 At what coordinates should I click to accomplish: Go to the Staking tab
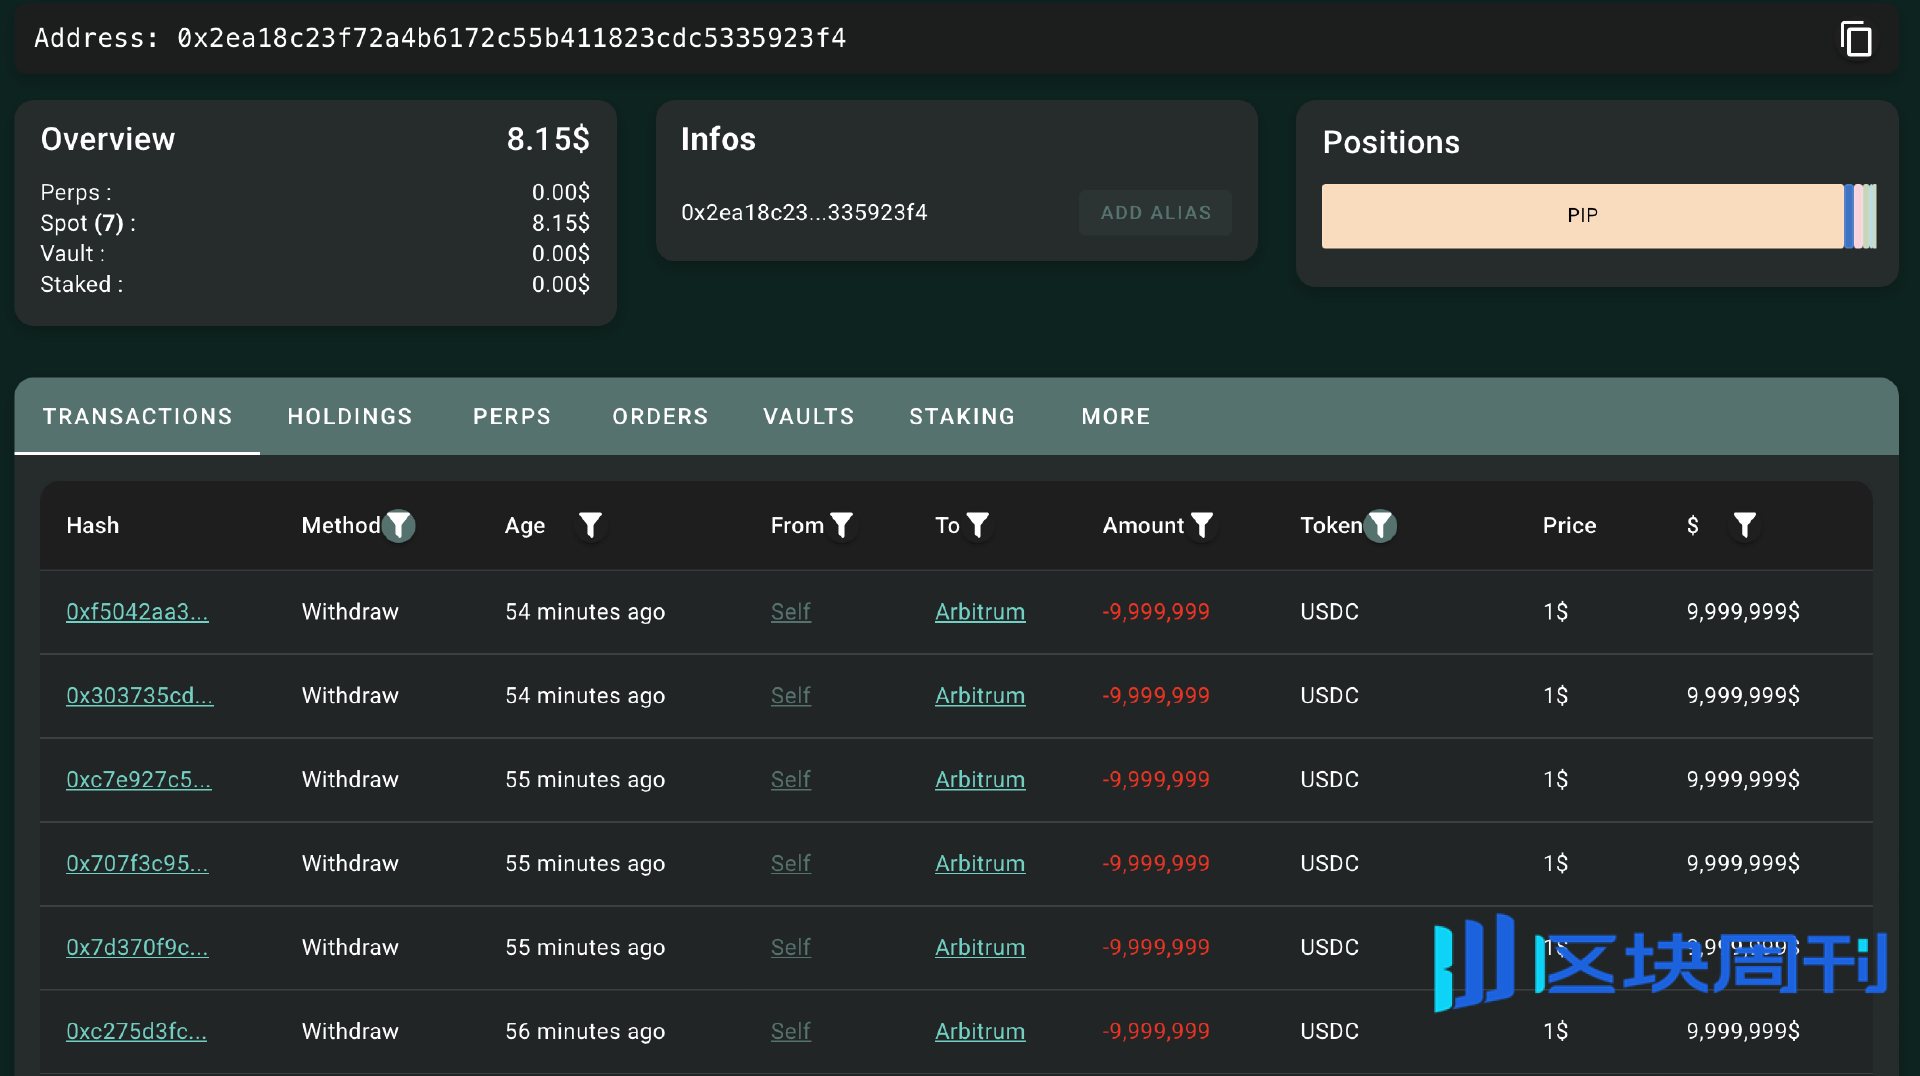click(x=962, y=416)
